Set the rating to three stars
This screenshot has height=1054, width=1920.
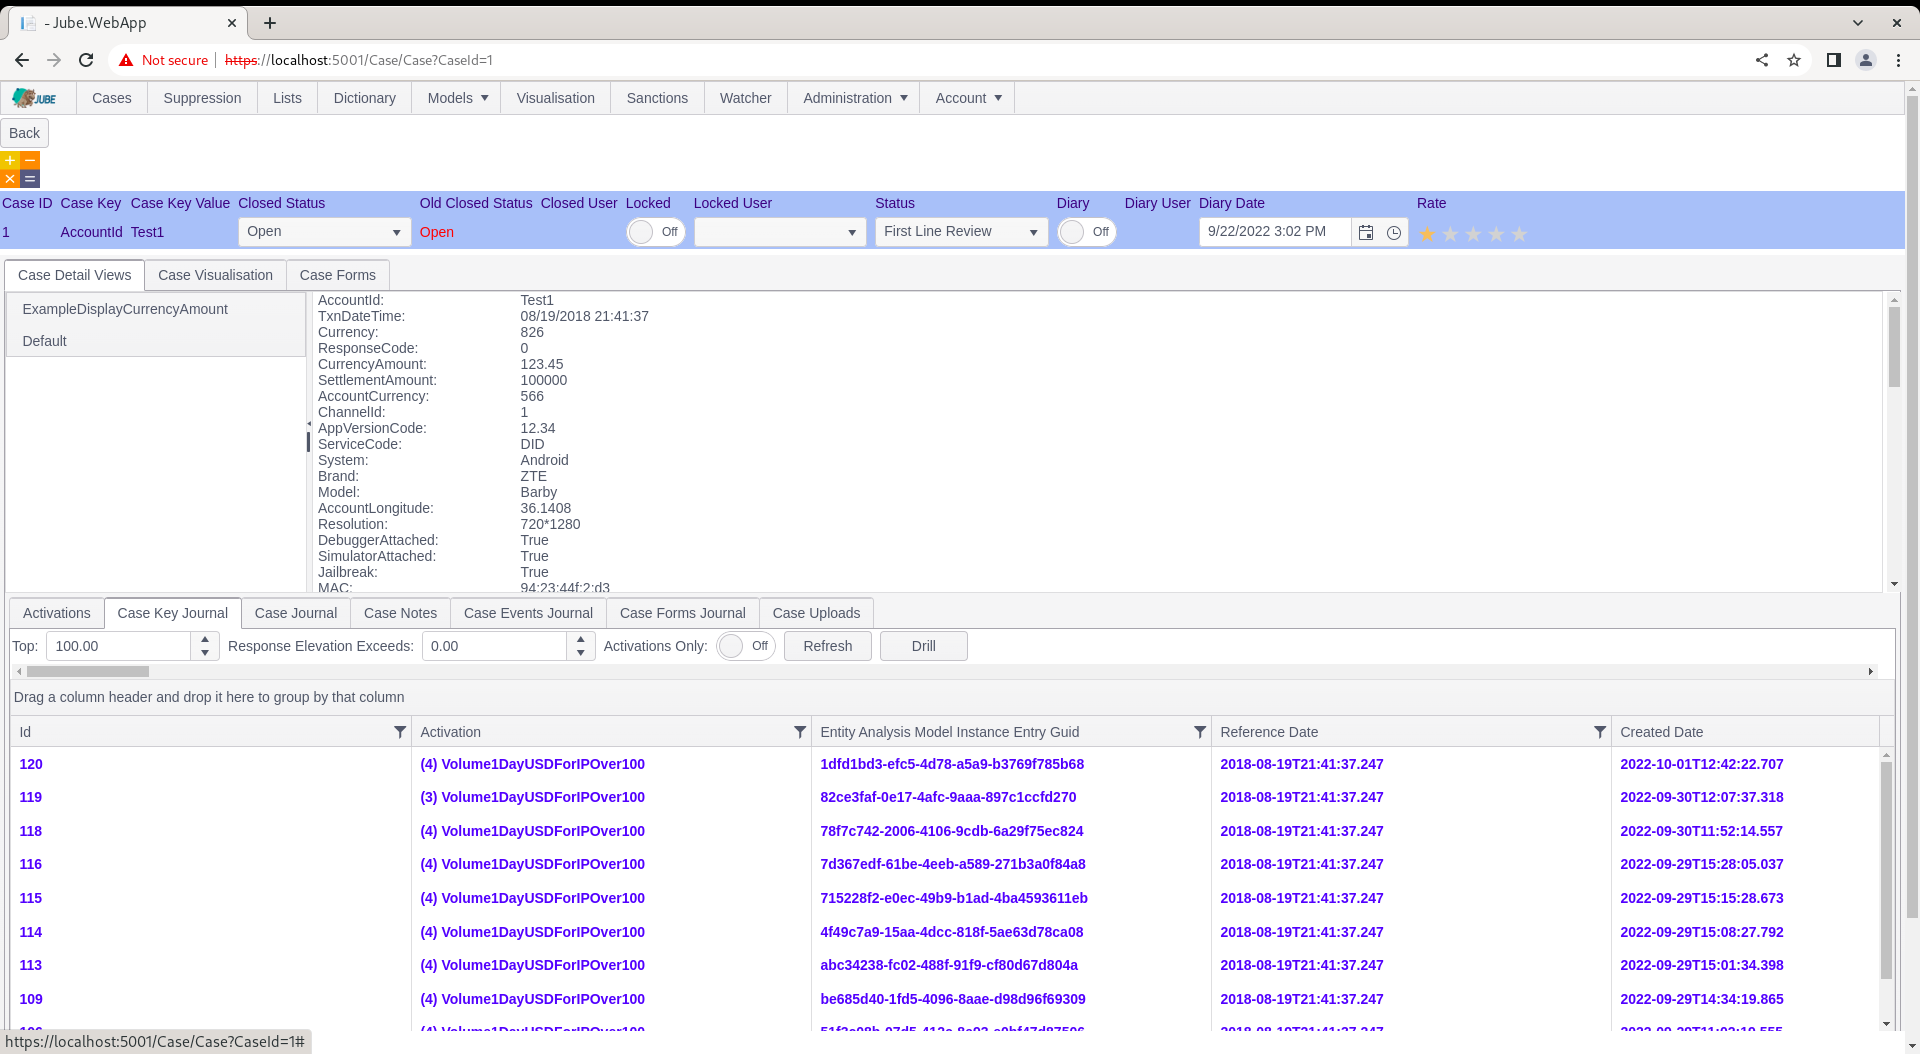pyautogui.click(x=1473, y=234)
